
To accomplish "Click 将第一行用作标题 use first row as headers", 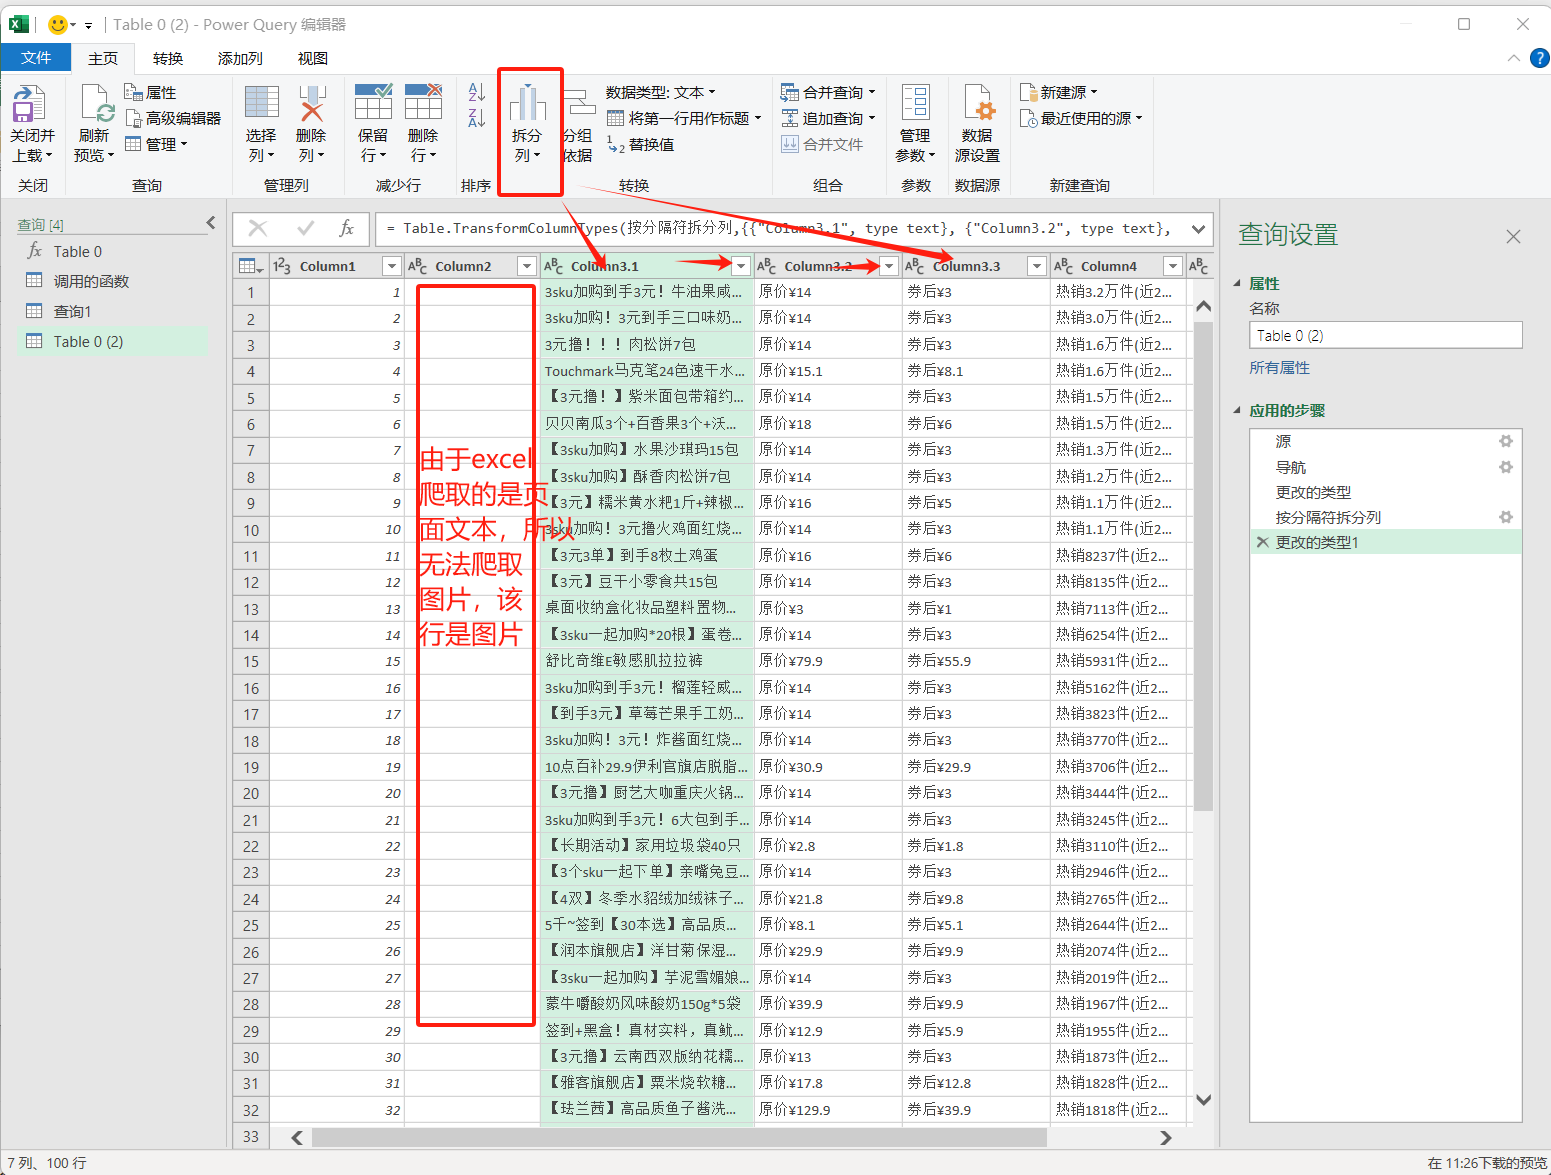I will click(684, 118).
